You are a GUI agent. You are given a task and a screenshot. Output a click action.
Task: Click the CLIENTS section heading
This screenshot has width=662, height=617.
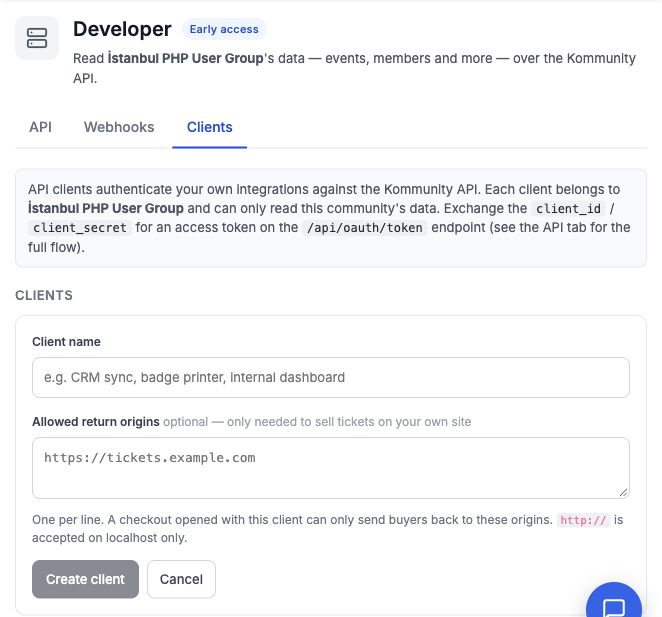click(x=44, y=295)
